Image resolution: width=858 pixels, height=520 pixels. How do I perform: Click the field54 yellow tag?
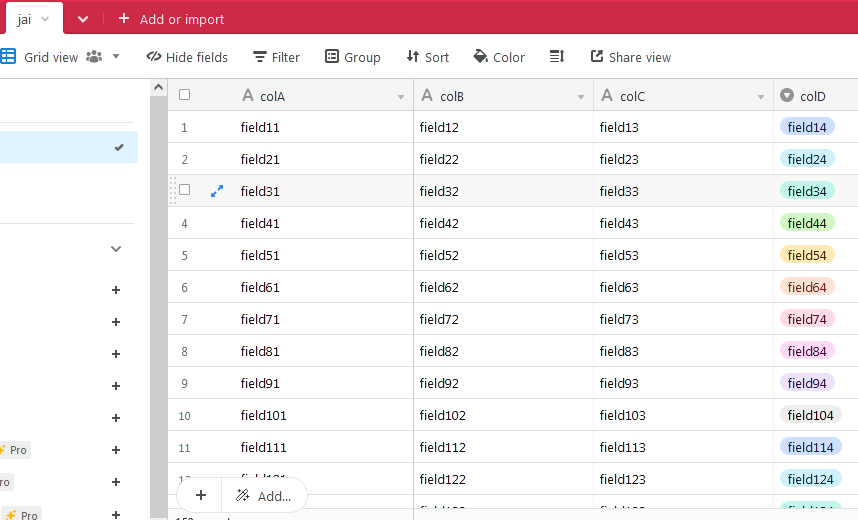[807, 255]
